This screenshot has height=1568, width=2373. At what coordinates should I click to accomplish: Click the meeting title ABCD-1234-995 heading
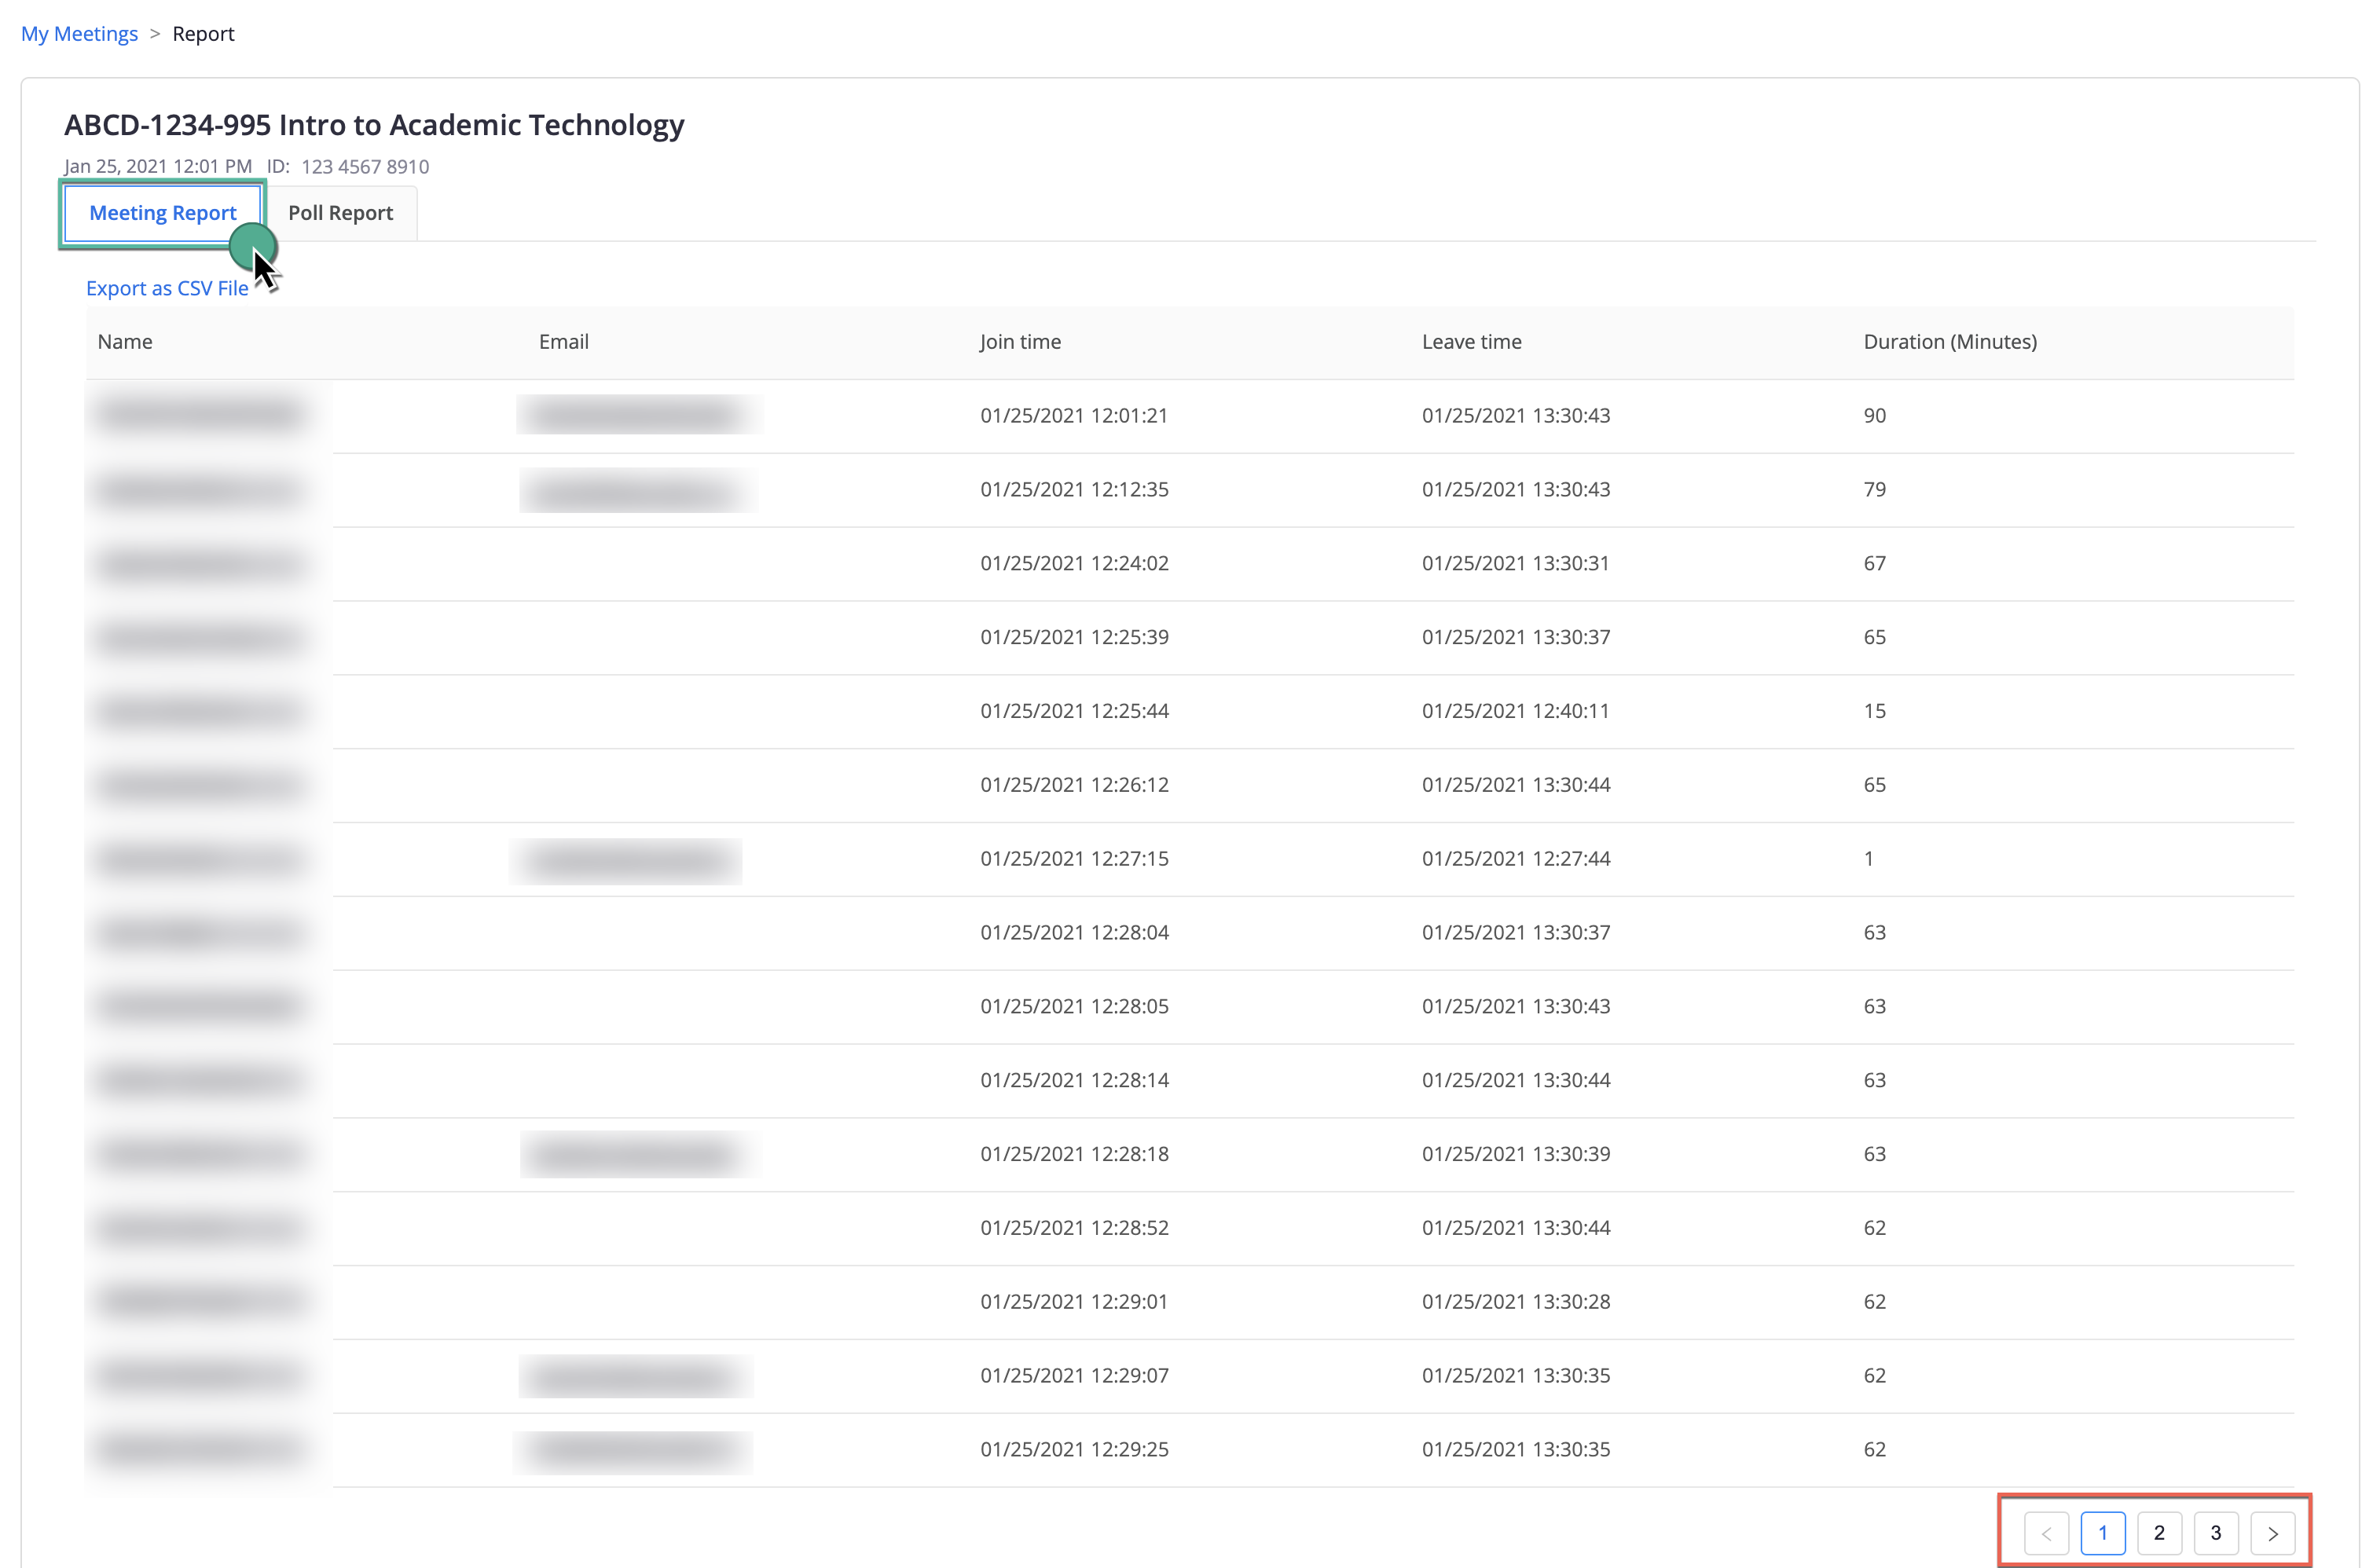pos(374,125)
